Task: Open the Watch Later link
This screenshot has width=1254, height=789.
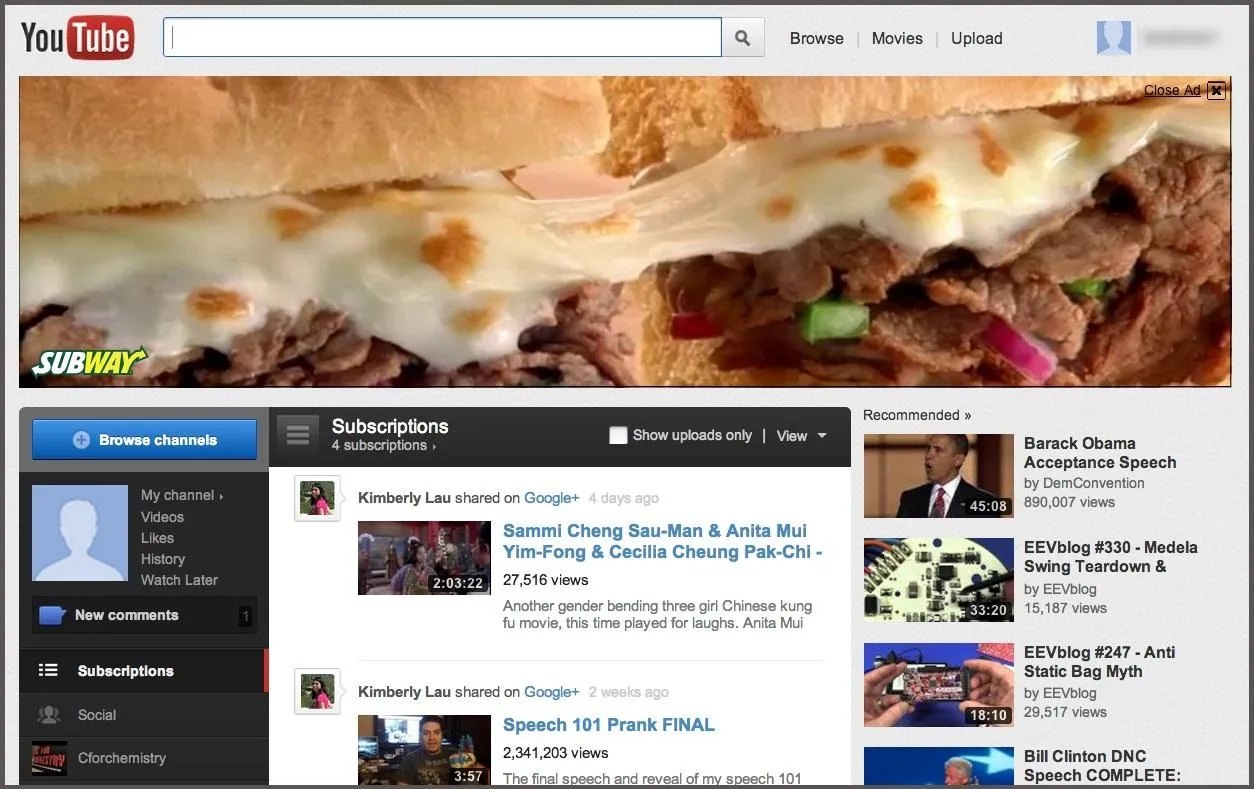Action: pyautogui.click(x=179, y=580)
